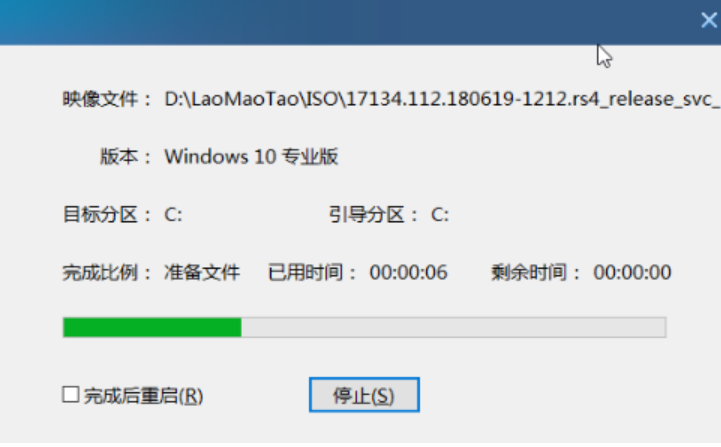The width and height of the screenshot is (721, 447).
Task: Stop the installation with 停止(S) button
Action: pyautogui.click(x=364, y=395)
